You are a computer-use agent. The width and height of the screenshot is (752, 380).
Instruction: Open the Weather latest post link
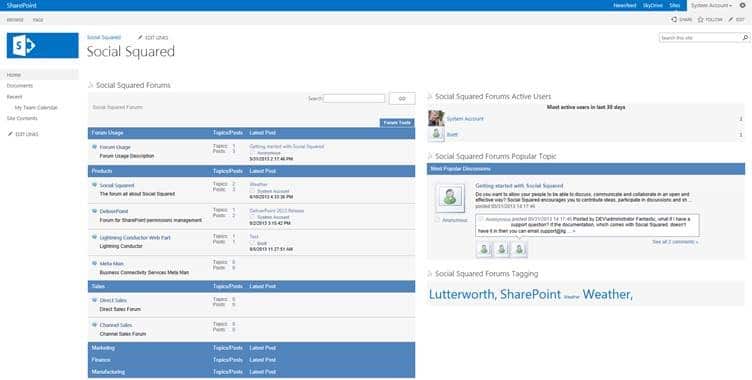(258, 184)
